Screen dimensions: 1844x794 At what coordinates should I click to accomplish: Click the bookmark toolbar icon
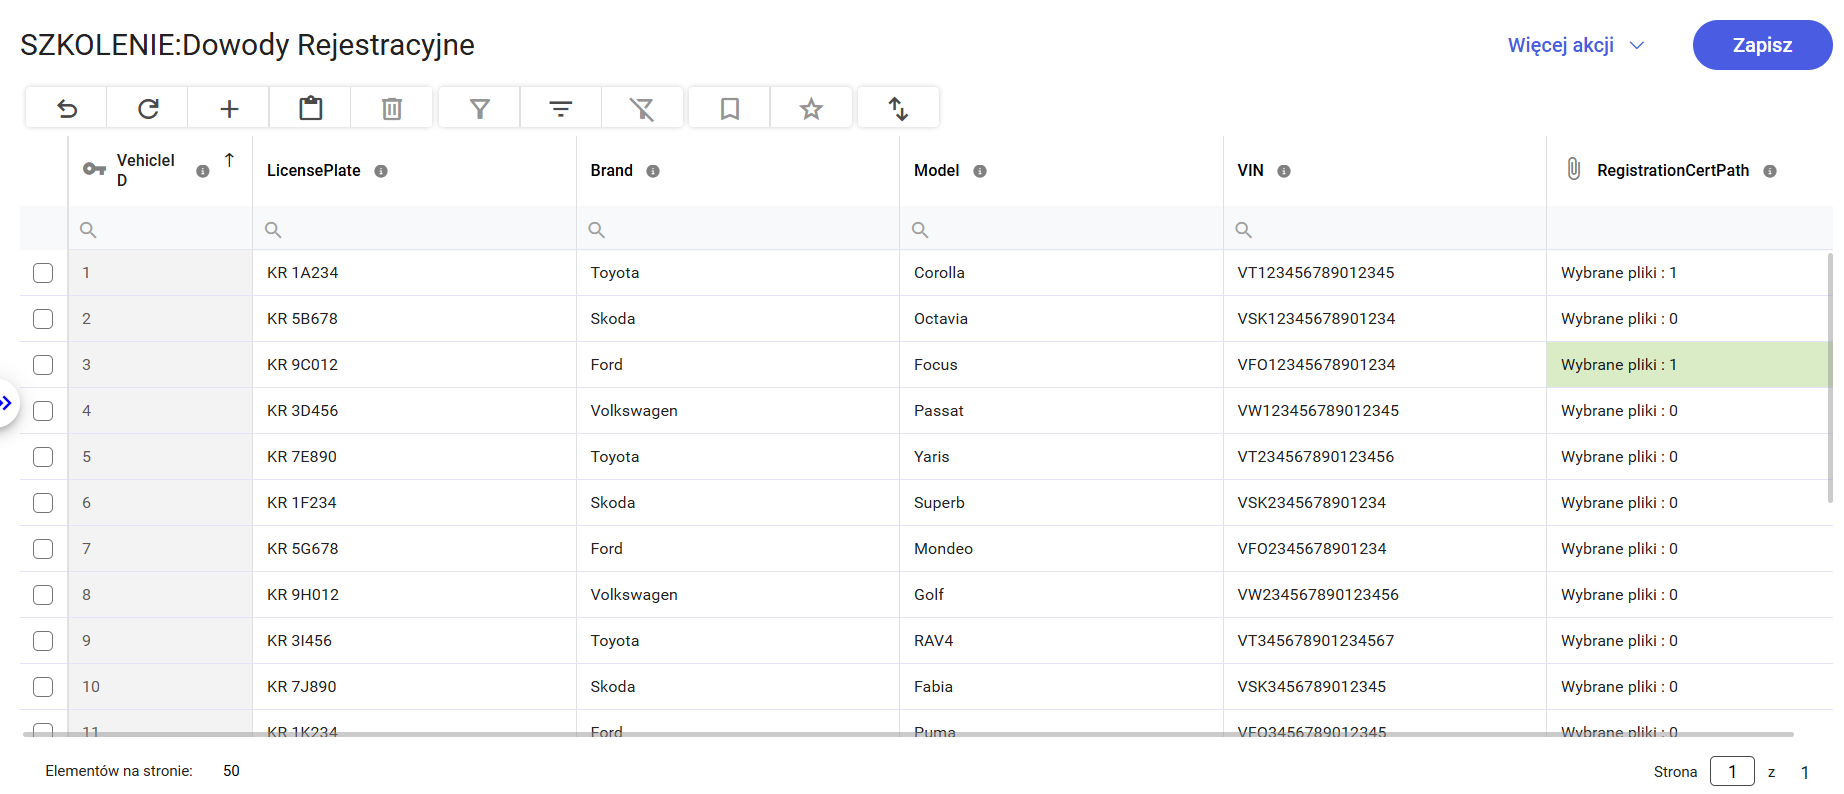coord(730,108)
